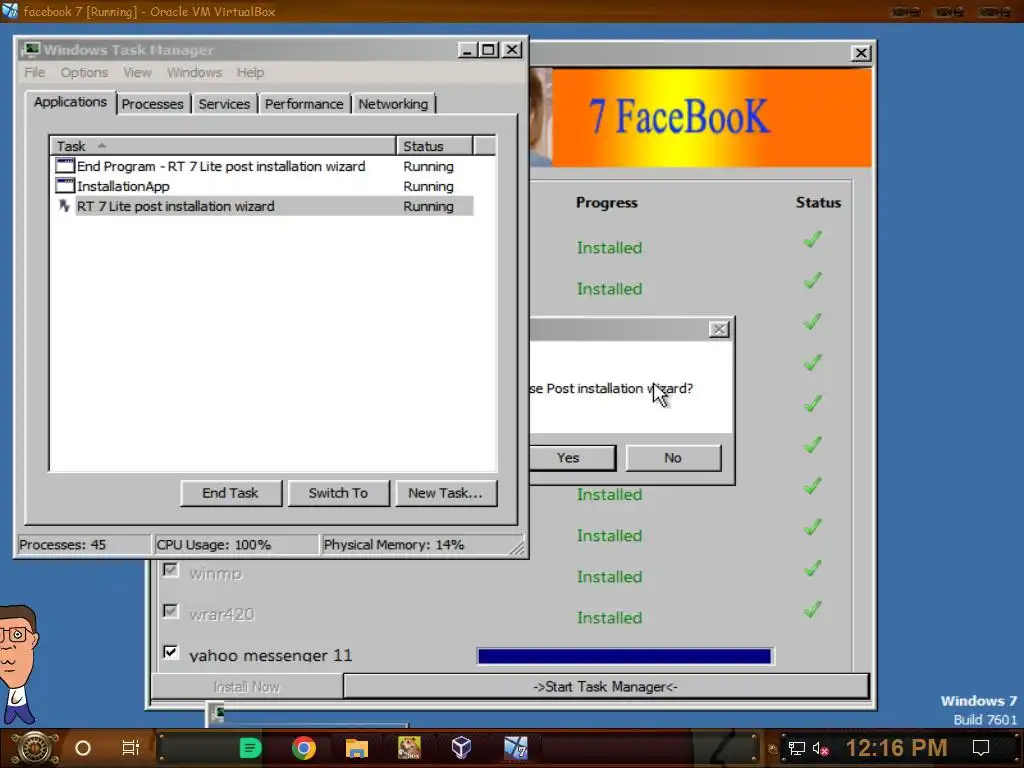
Task: Select the InstallationApp task row
Action: click(x=263, y=186)
